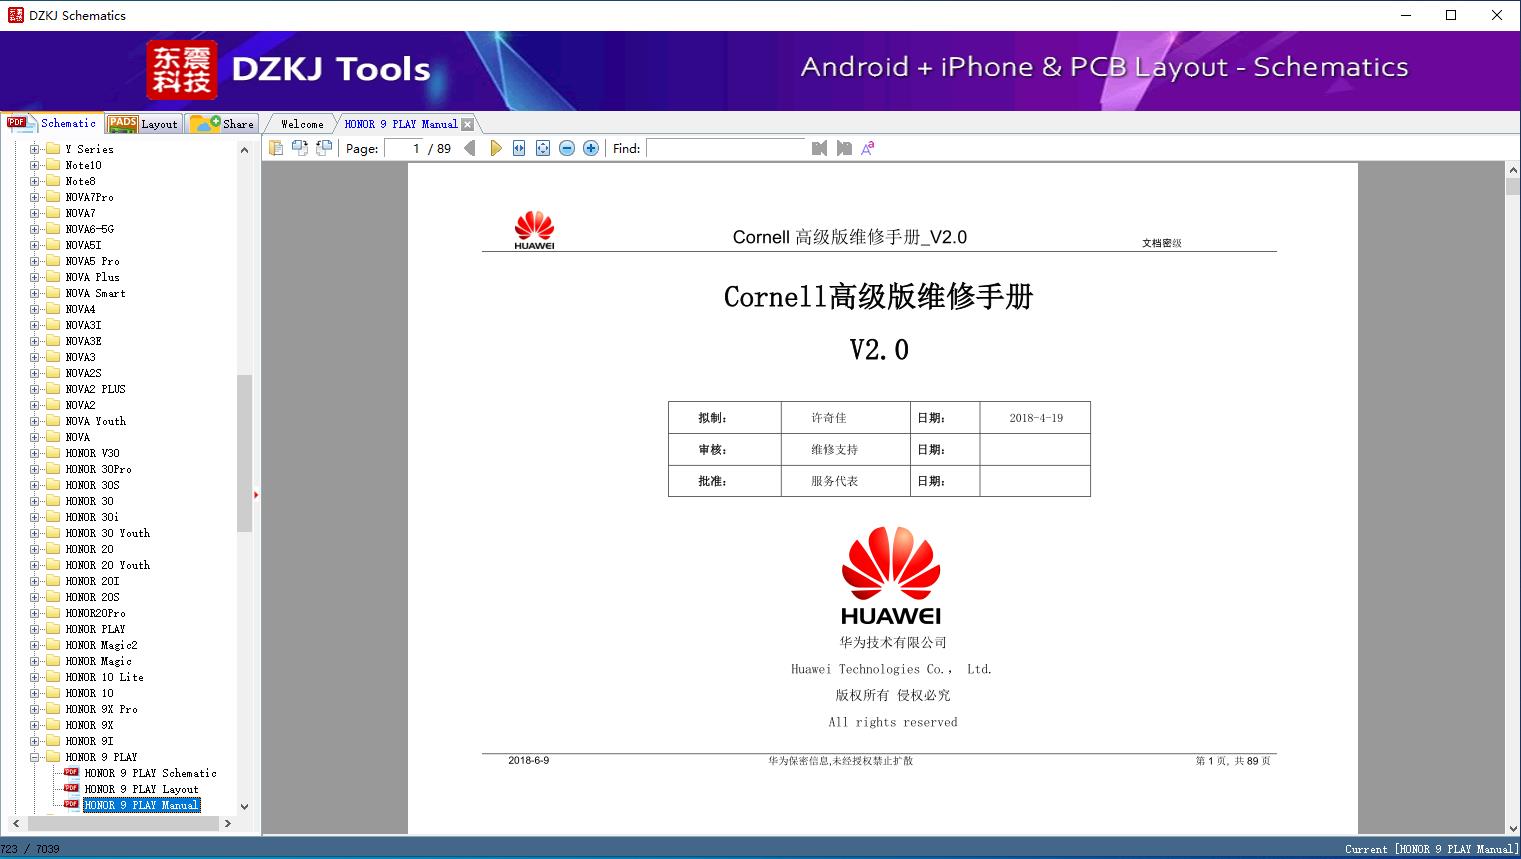Click the folder icon next to NOVA7Pro
Image resolution: width=1521 pixels, height=859 pixels.
tap(53, 197)
